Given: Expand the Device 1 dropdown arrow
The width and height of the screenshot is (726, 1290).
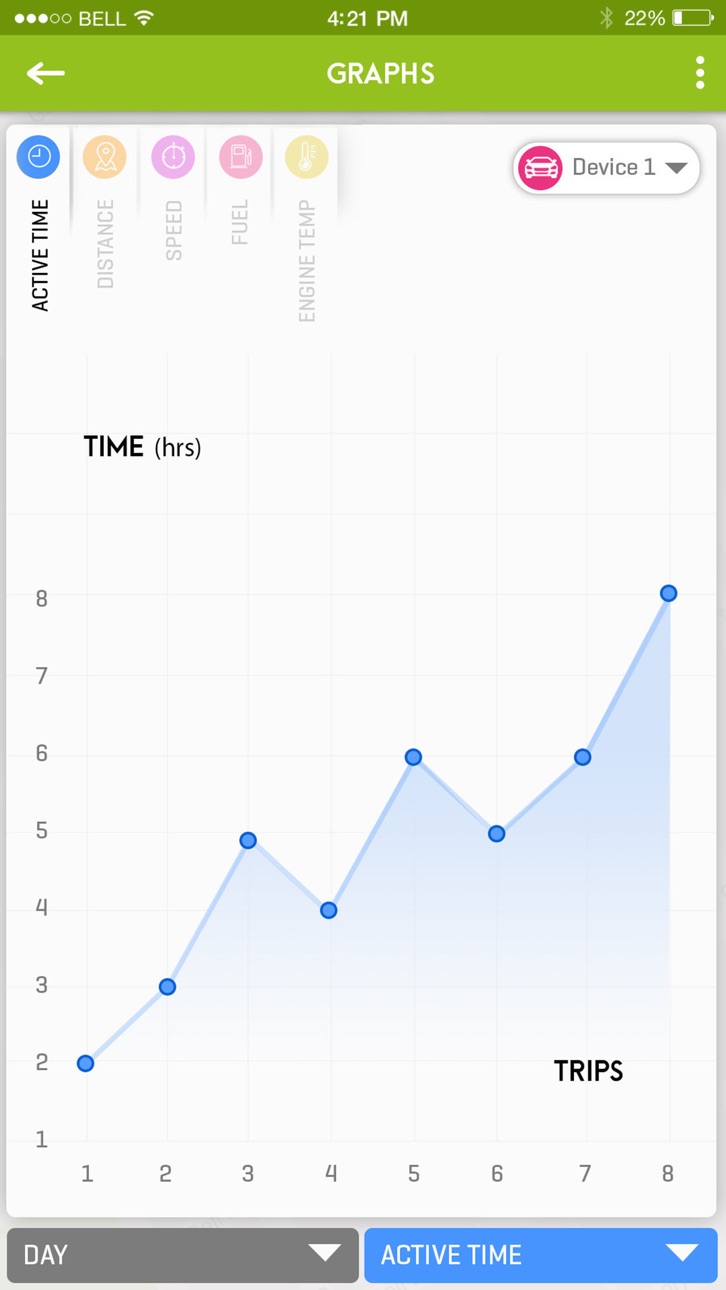Looking at the screenshot, I should click(676, 168).
